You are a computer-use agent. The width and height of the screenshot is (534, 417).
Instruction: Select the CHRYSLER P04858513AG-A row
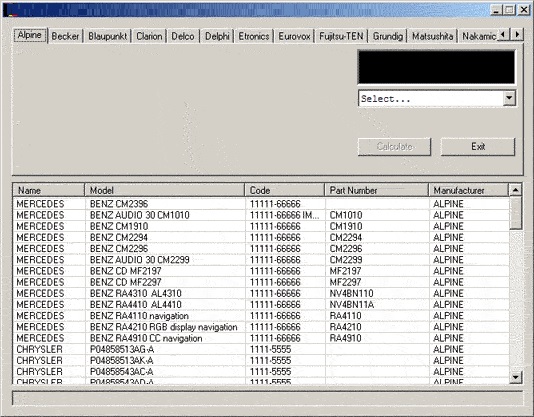(261, 349)
